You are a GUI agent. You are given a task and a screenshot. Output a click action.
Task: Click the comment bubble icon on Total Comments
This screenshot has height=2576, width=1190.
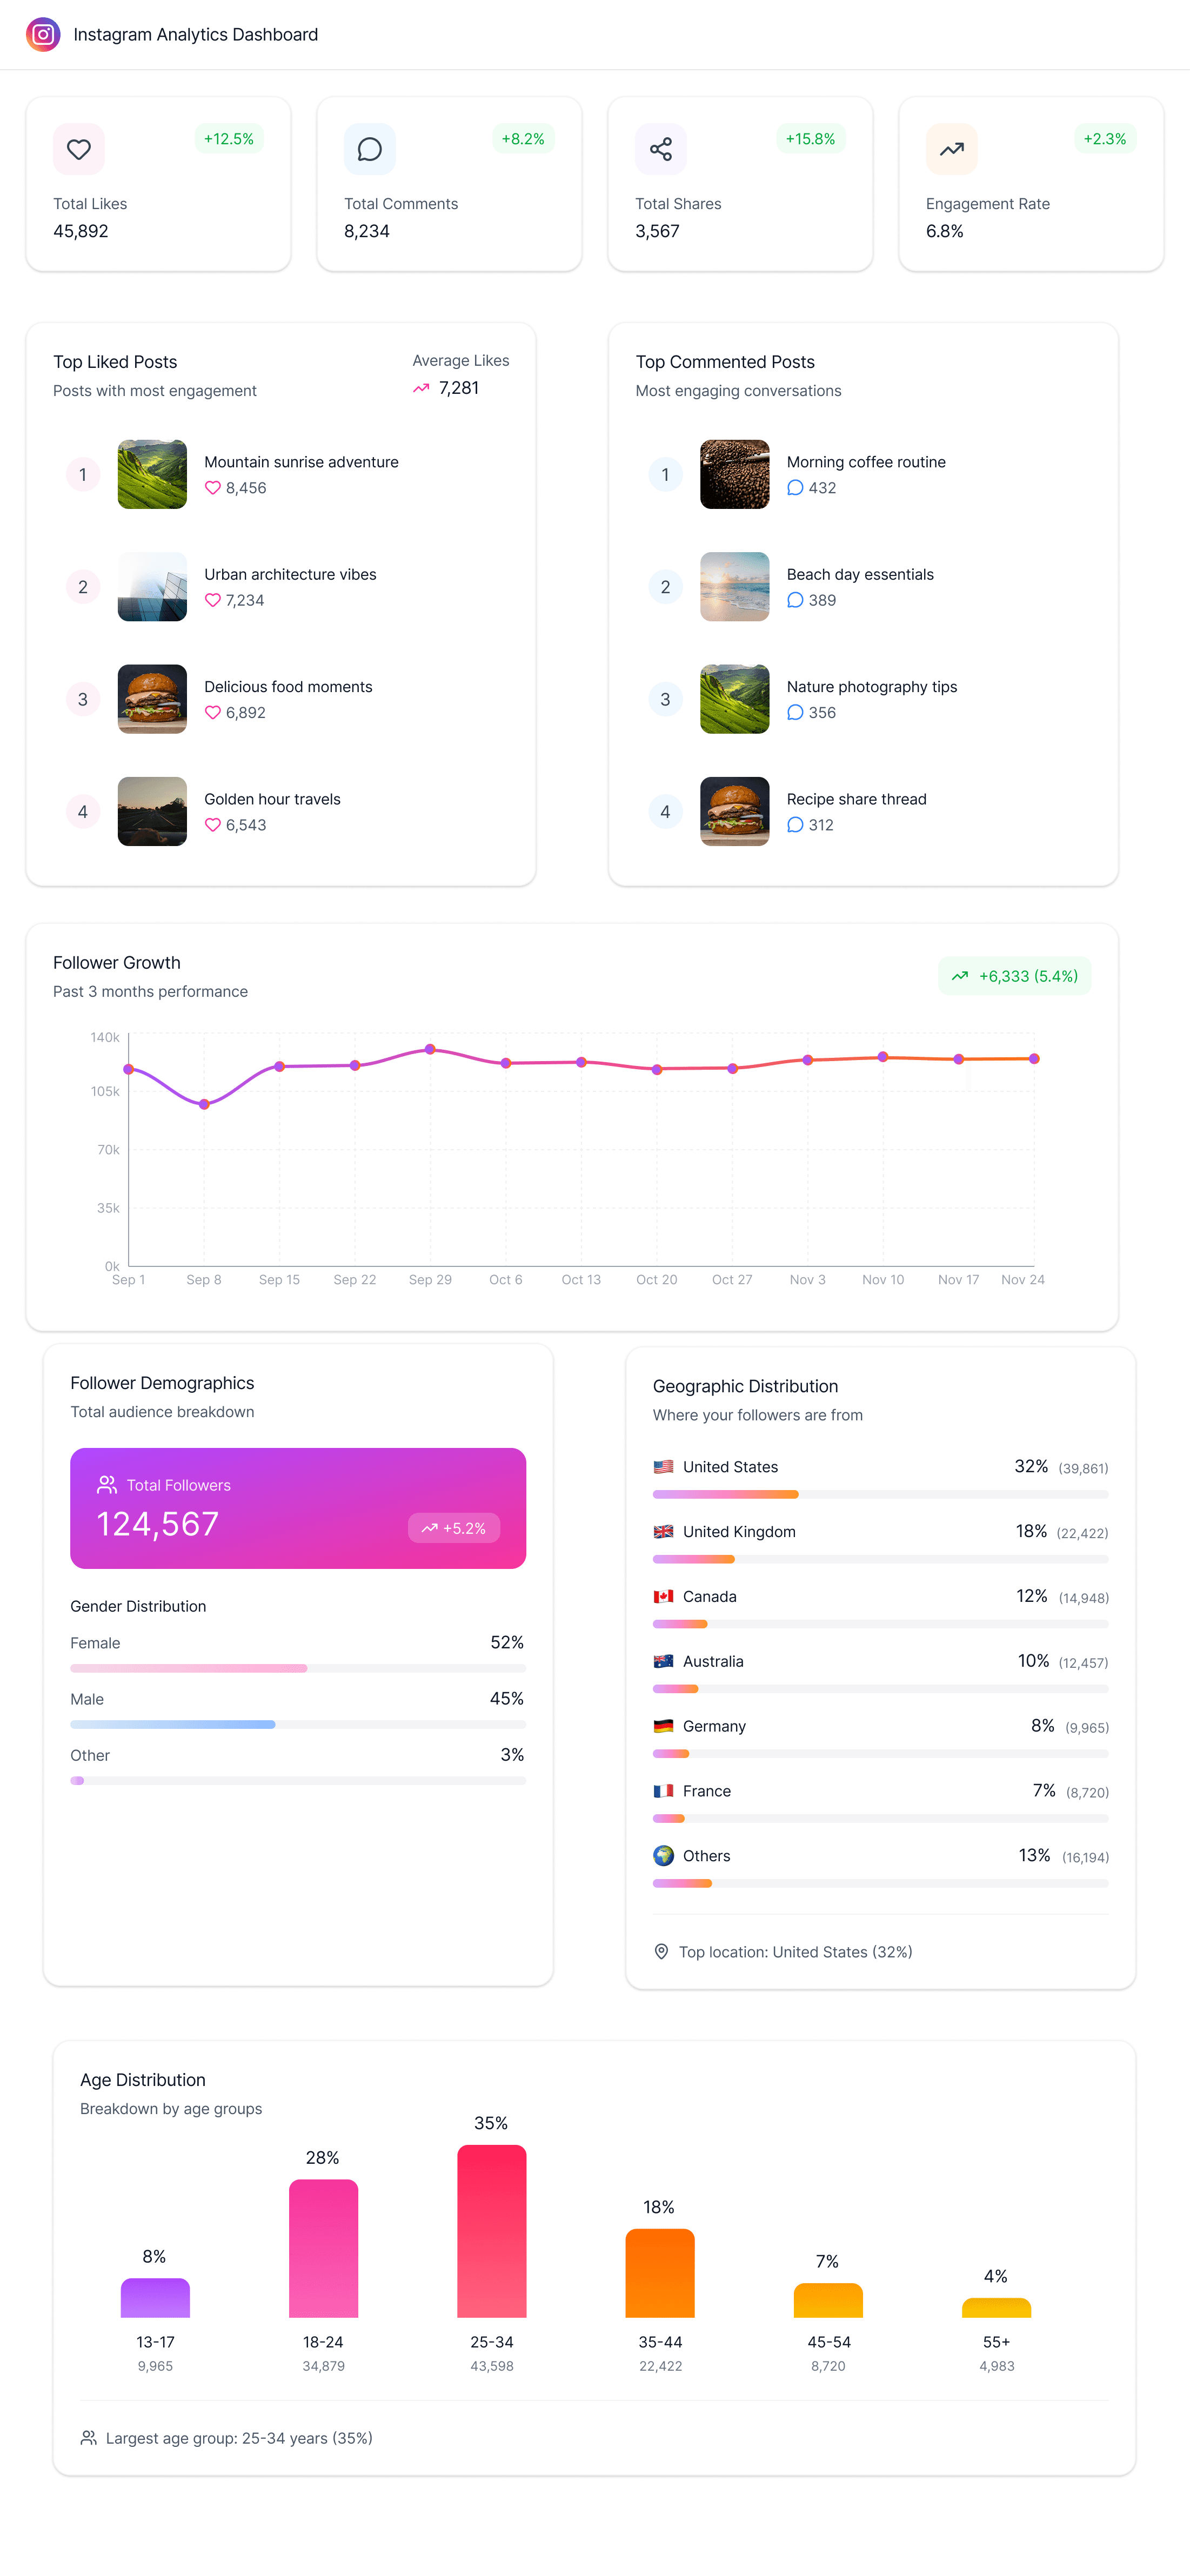370,149
